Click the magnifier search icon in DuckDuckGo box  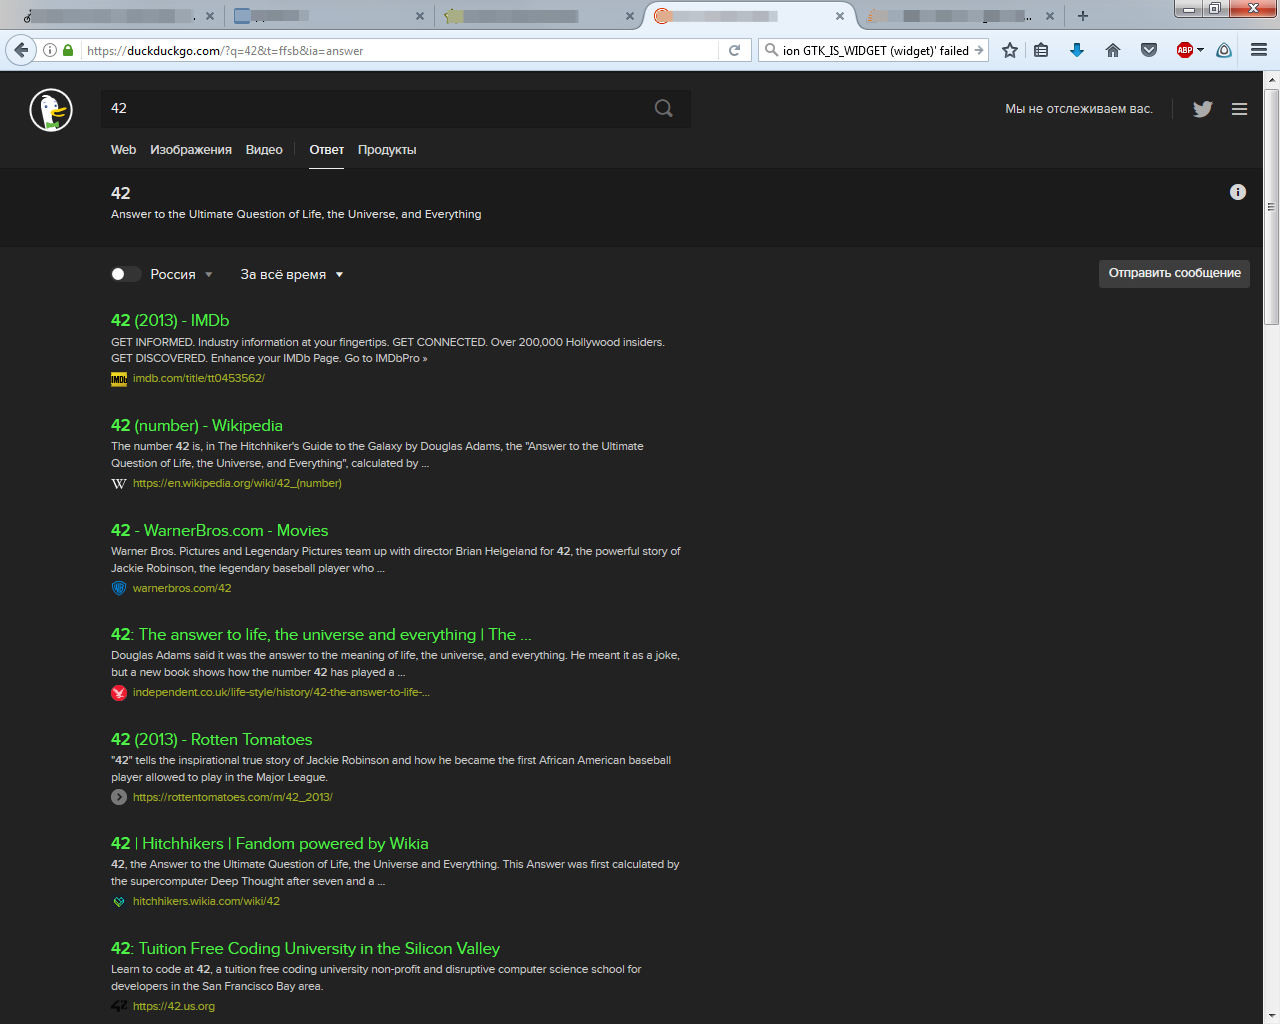click(x=664, y=108)
